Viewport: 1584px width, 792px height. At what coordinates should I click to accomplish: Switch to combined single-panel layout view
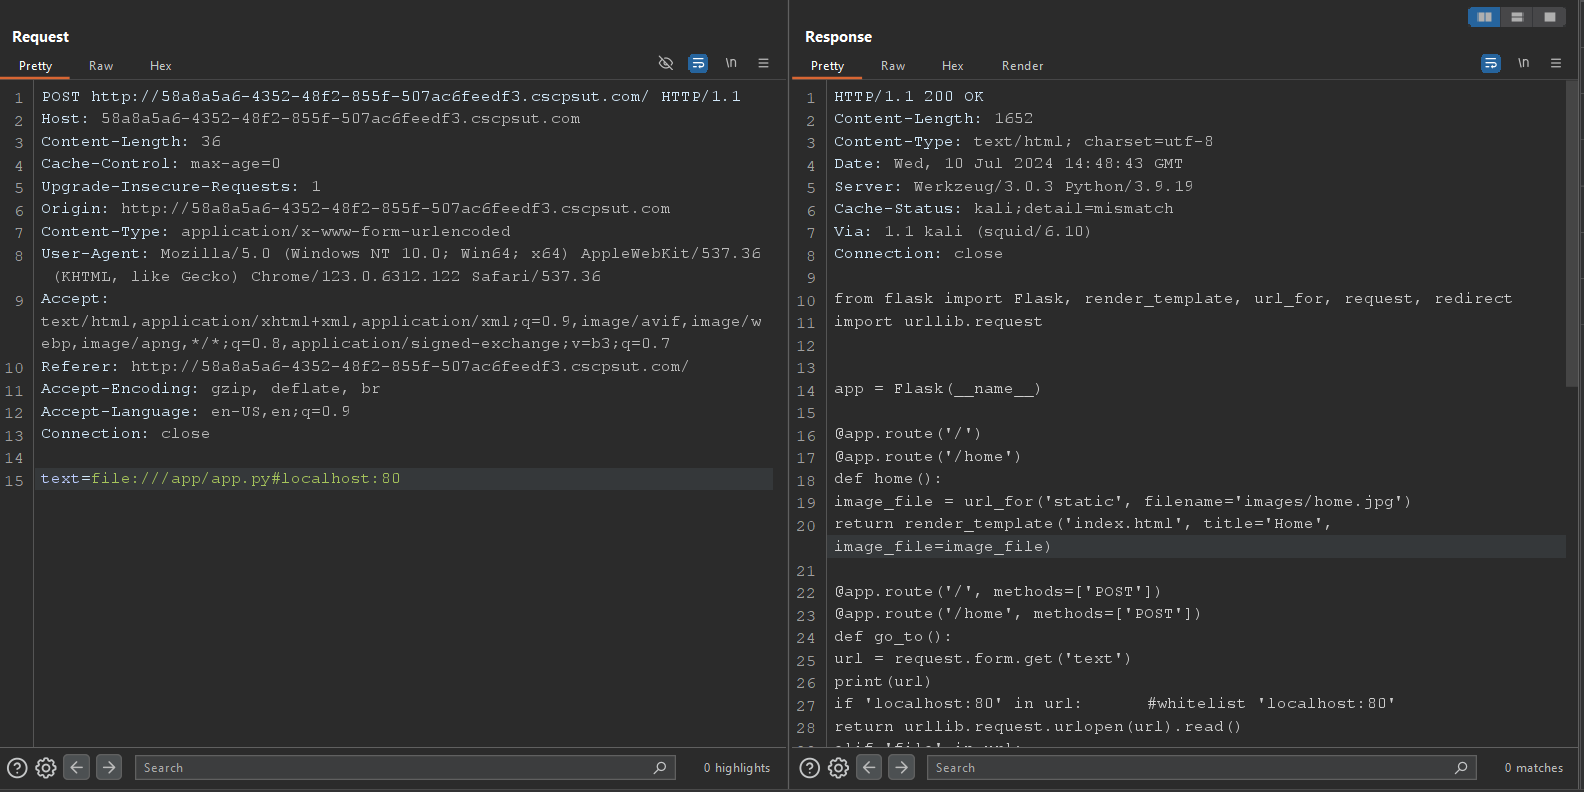[x=1549, y=17]
